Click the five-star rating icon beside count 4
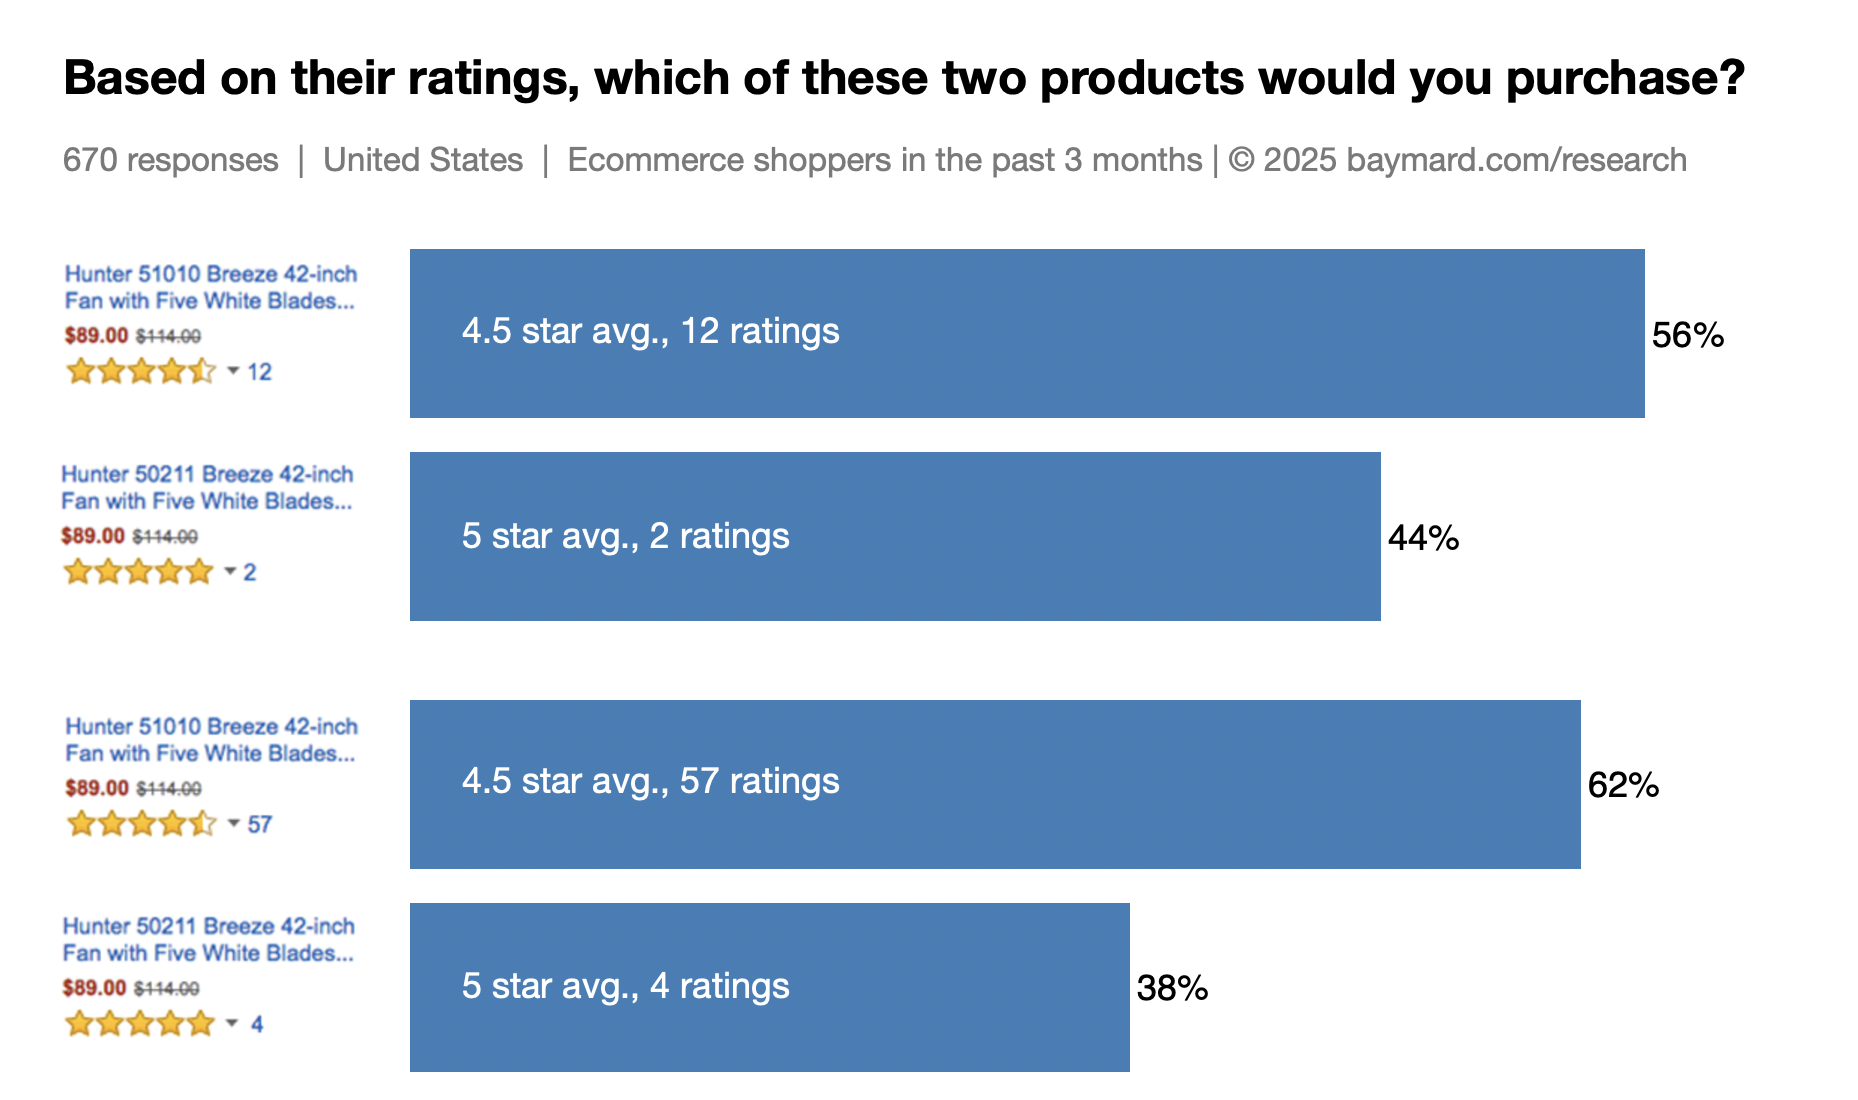 [139, 1024]
